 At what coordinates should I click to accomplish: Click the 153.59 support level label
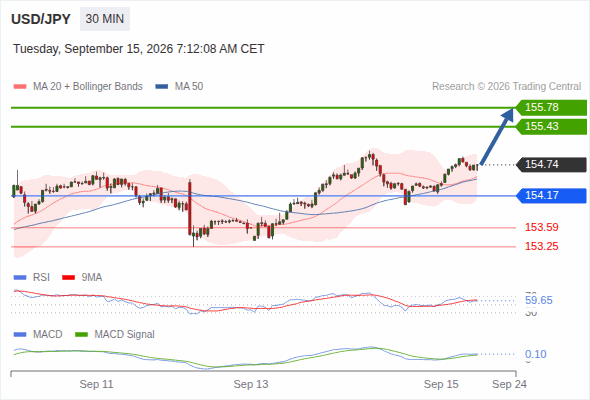541,227
